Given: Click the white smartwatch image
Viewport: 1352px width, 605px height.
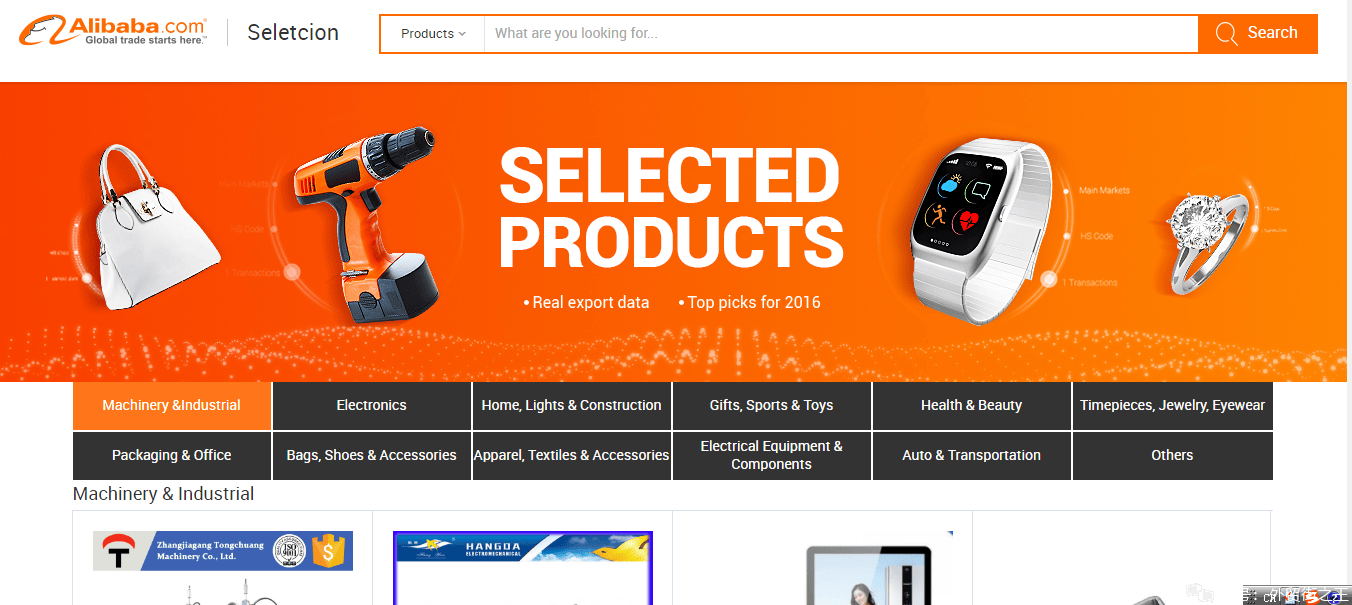Looking at the screenshot, I should [x=979, y=231].
